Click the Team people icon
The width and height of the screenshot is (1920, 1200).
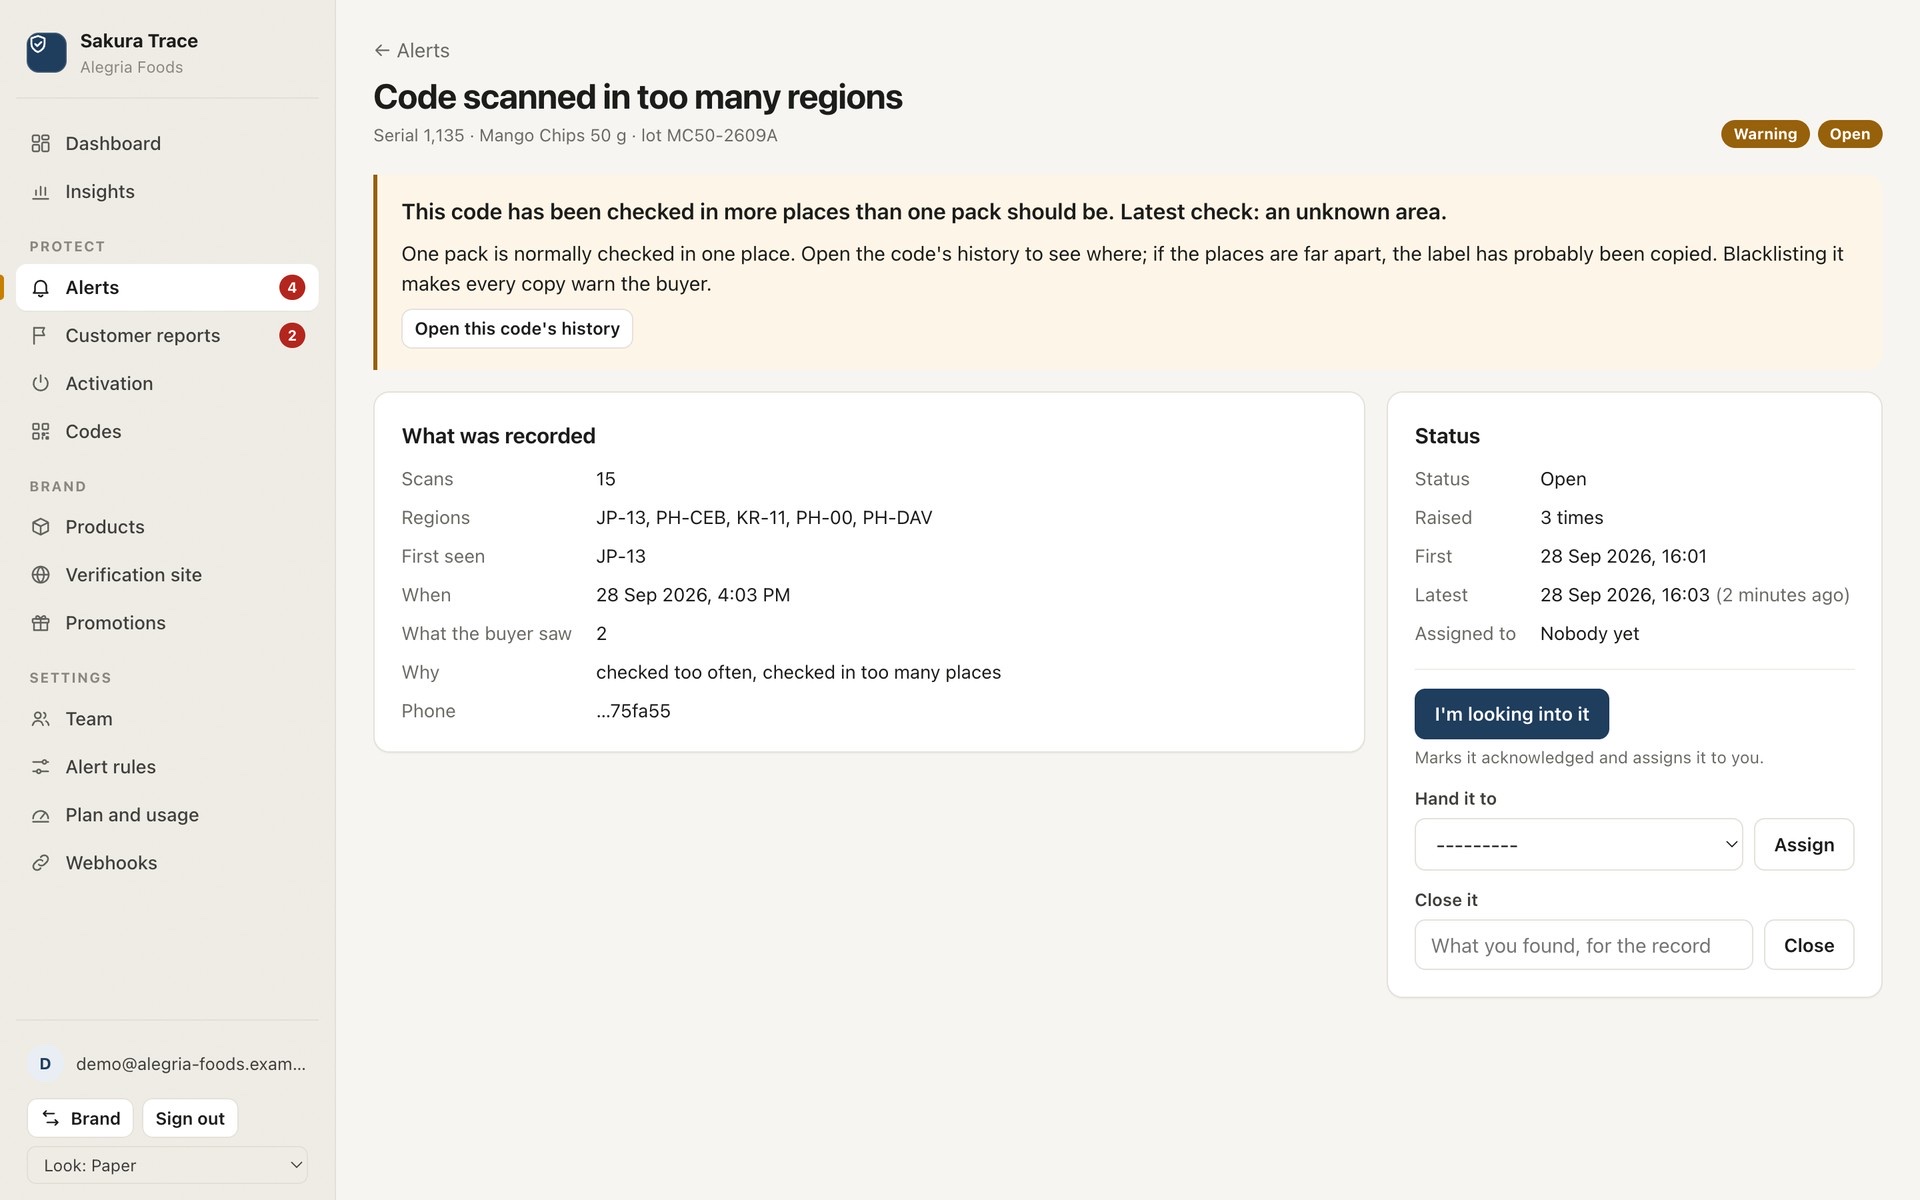click(x=40, y=719)
